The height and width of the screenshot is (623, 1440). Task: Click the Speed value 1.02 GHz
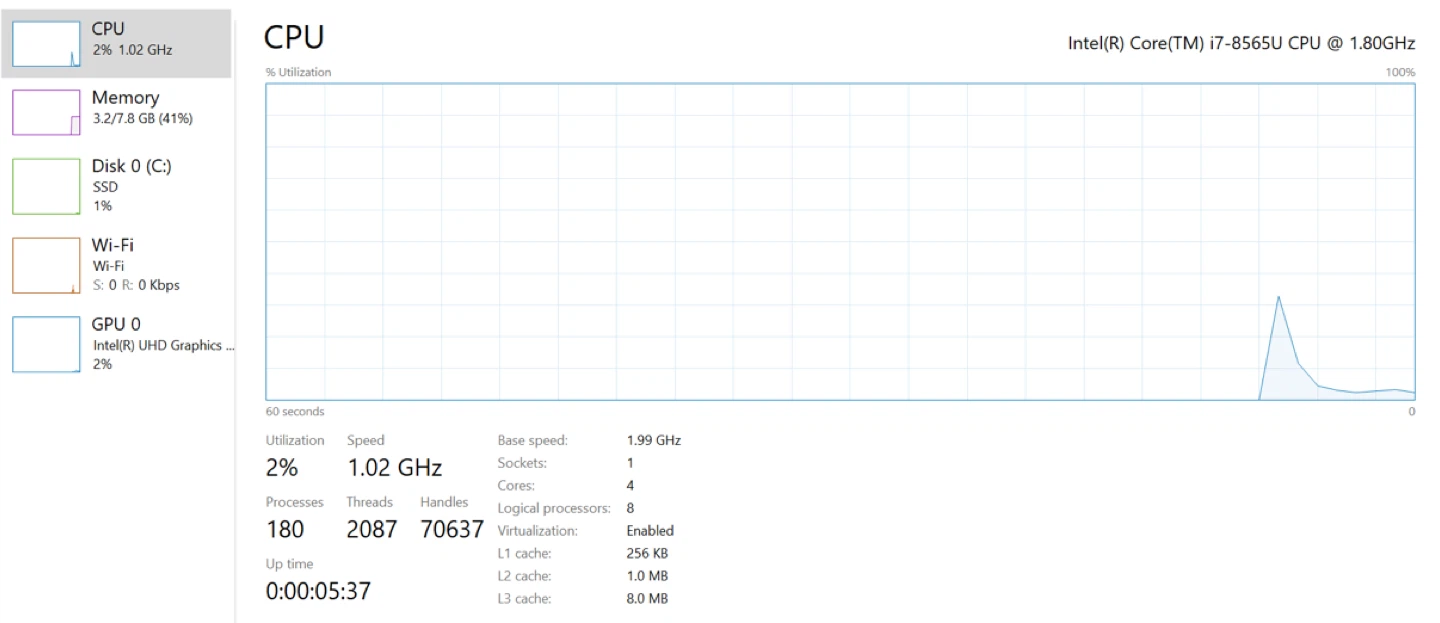coord(394,467)
